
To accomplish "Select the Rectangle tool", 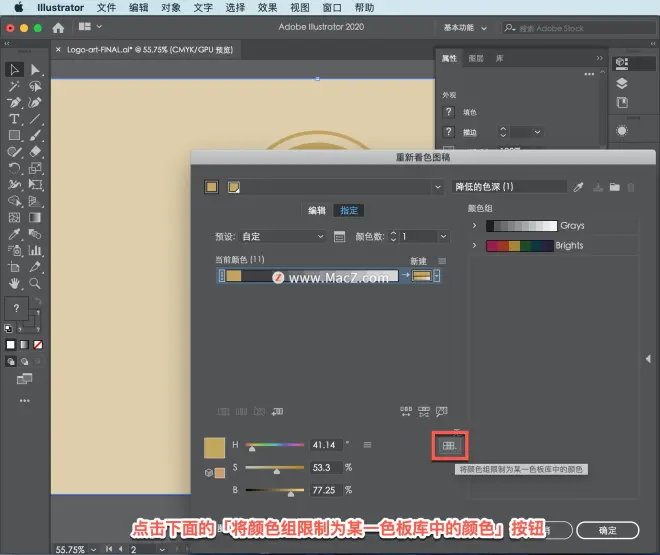I will [14, 135].
